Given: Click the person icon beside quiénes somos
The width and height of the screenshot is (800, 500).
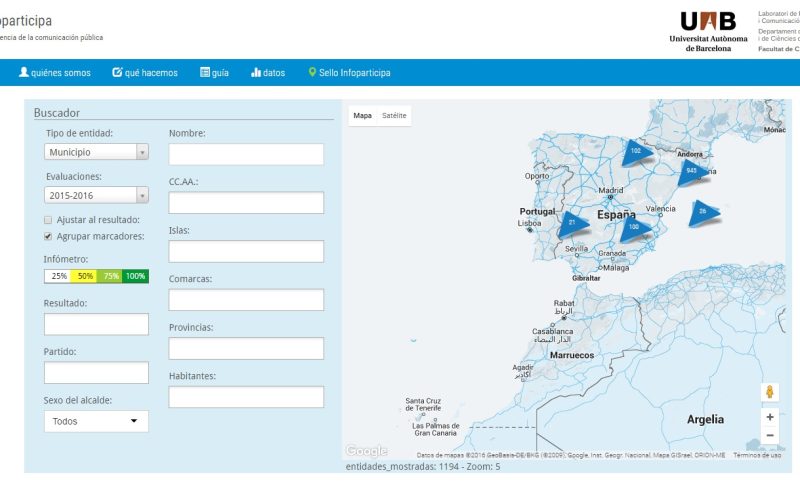Looking at the screenshot, I should point(23,72).
